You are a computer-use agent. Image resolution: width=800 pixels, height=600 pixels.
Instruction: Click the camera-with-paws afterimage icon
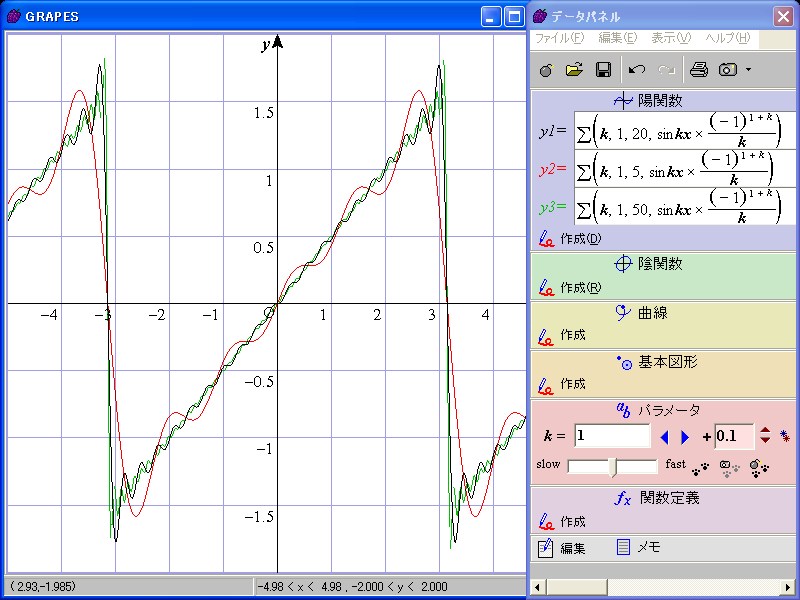click(x=730, y=465)
